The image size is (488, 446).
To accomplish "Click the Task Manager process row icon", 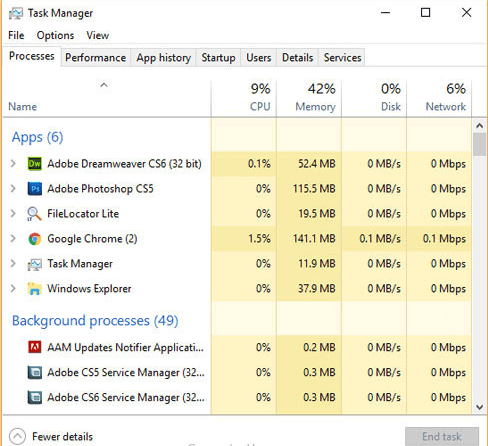I will point(34,264).
